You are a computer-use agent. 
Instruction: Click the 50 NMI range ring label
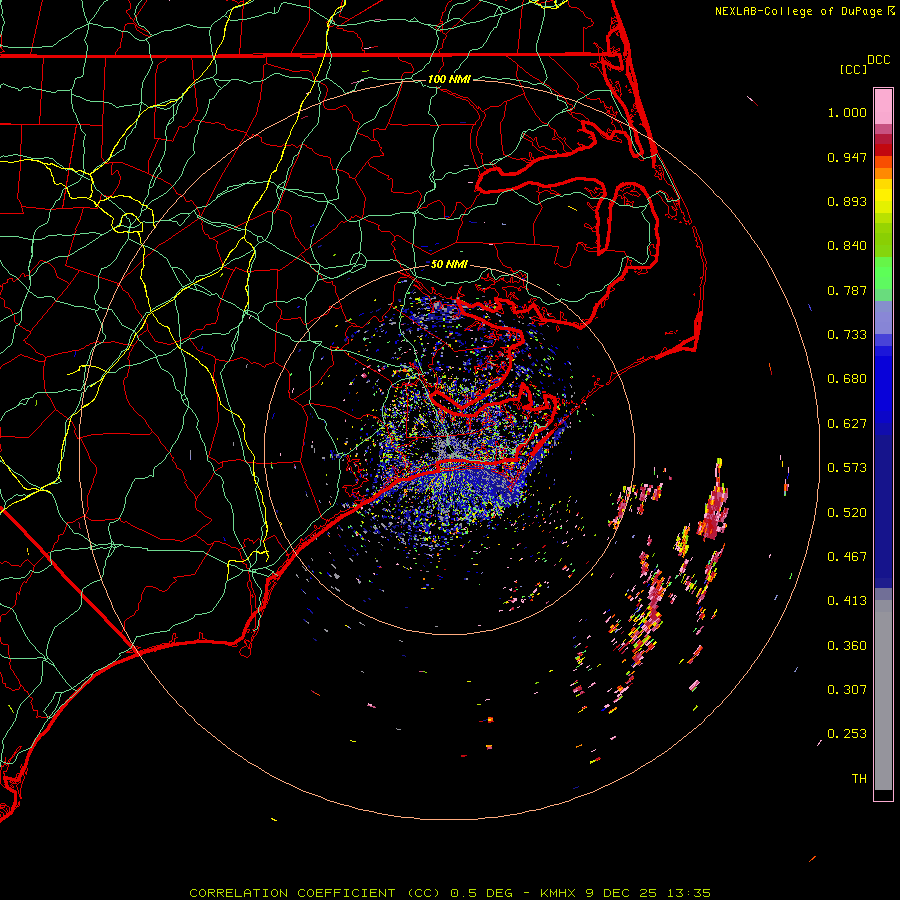(x=449, y=264)
